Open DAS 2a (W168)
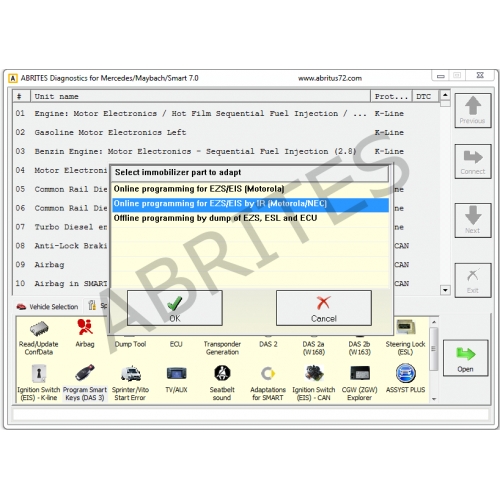 pos(314,346)
